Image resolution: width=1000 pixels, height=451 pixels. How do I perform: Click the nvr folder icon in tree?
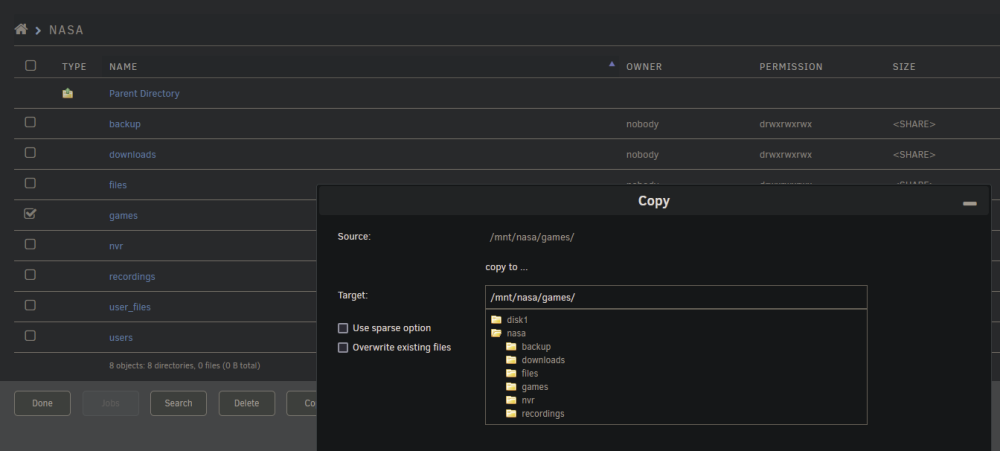[x=511, y=400]
